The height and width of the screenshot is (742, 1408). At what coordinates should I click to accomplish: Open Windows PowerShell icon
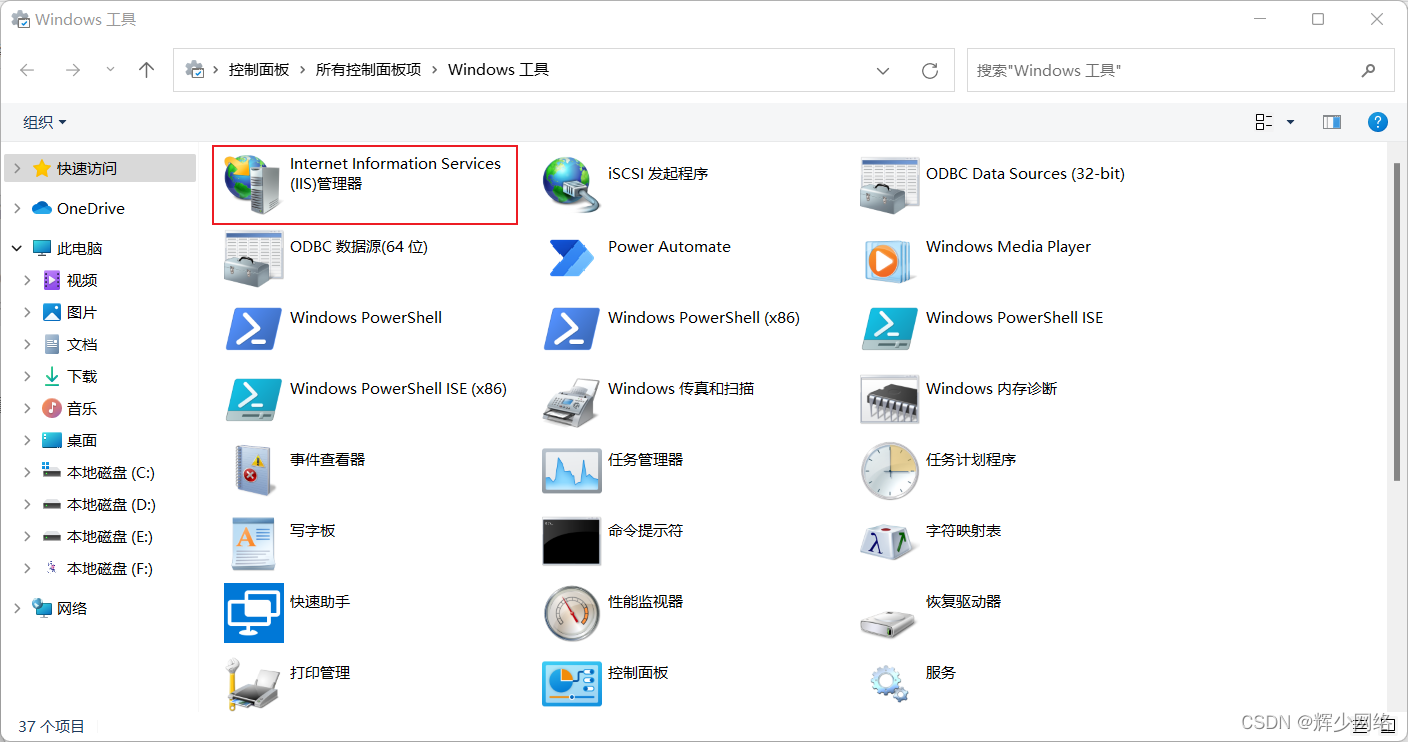click(254, 328)
